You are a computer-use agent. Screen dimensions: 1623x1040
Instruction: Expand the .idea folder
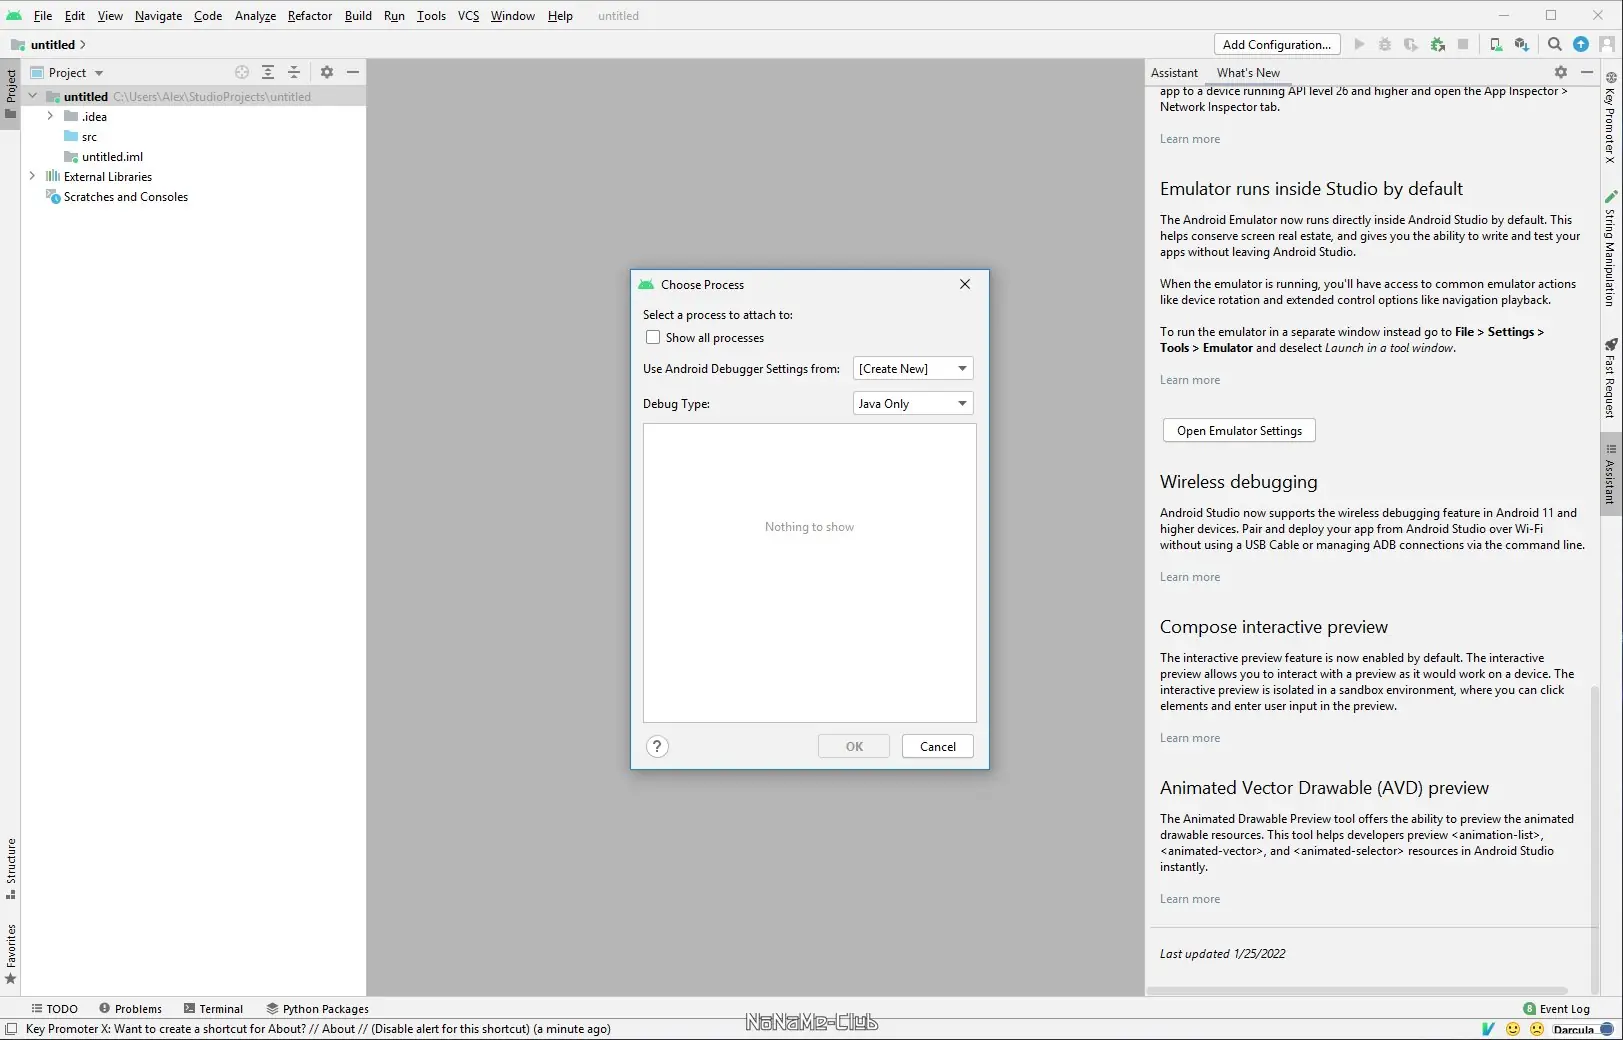[51, 116]
